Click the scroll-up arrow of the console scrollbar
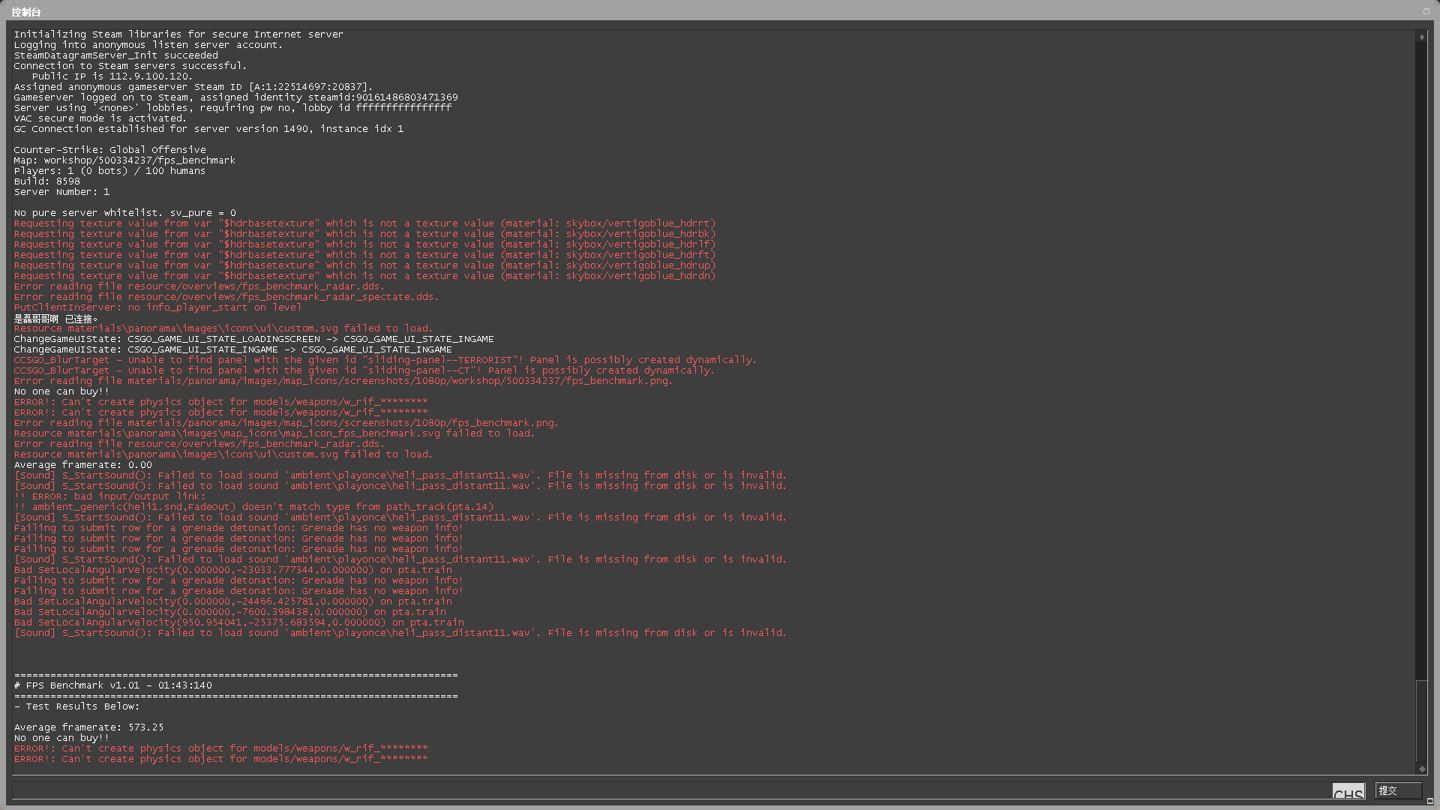The width and height of the screenshot is (1440, 810). tap(1421, 37)
